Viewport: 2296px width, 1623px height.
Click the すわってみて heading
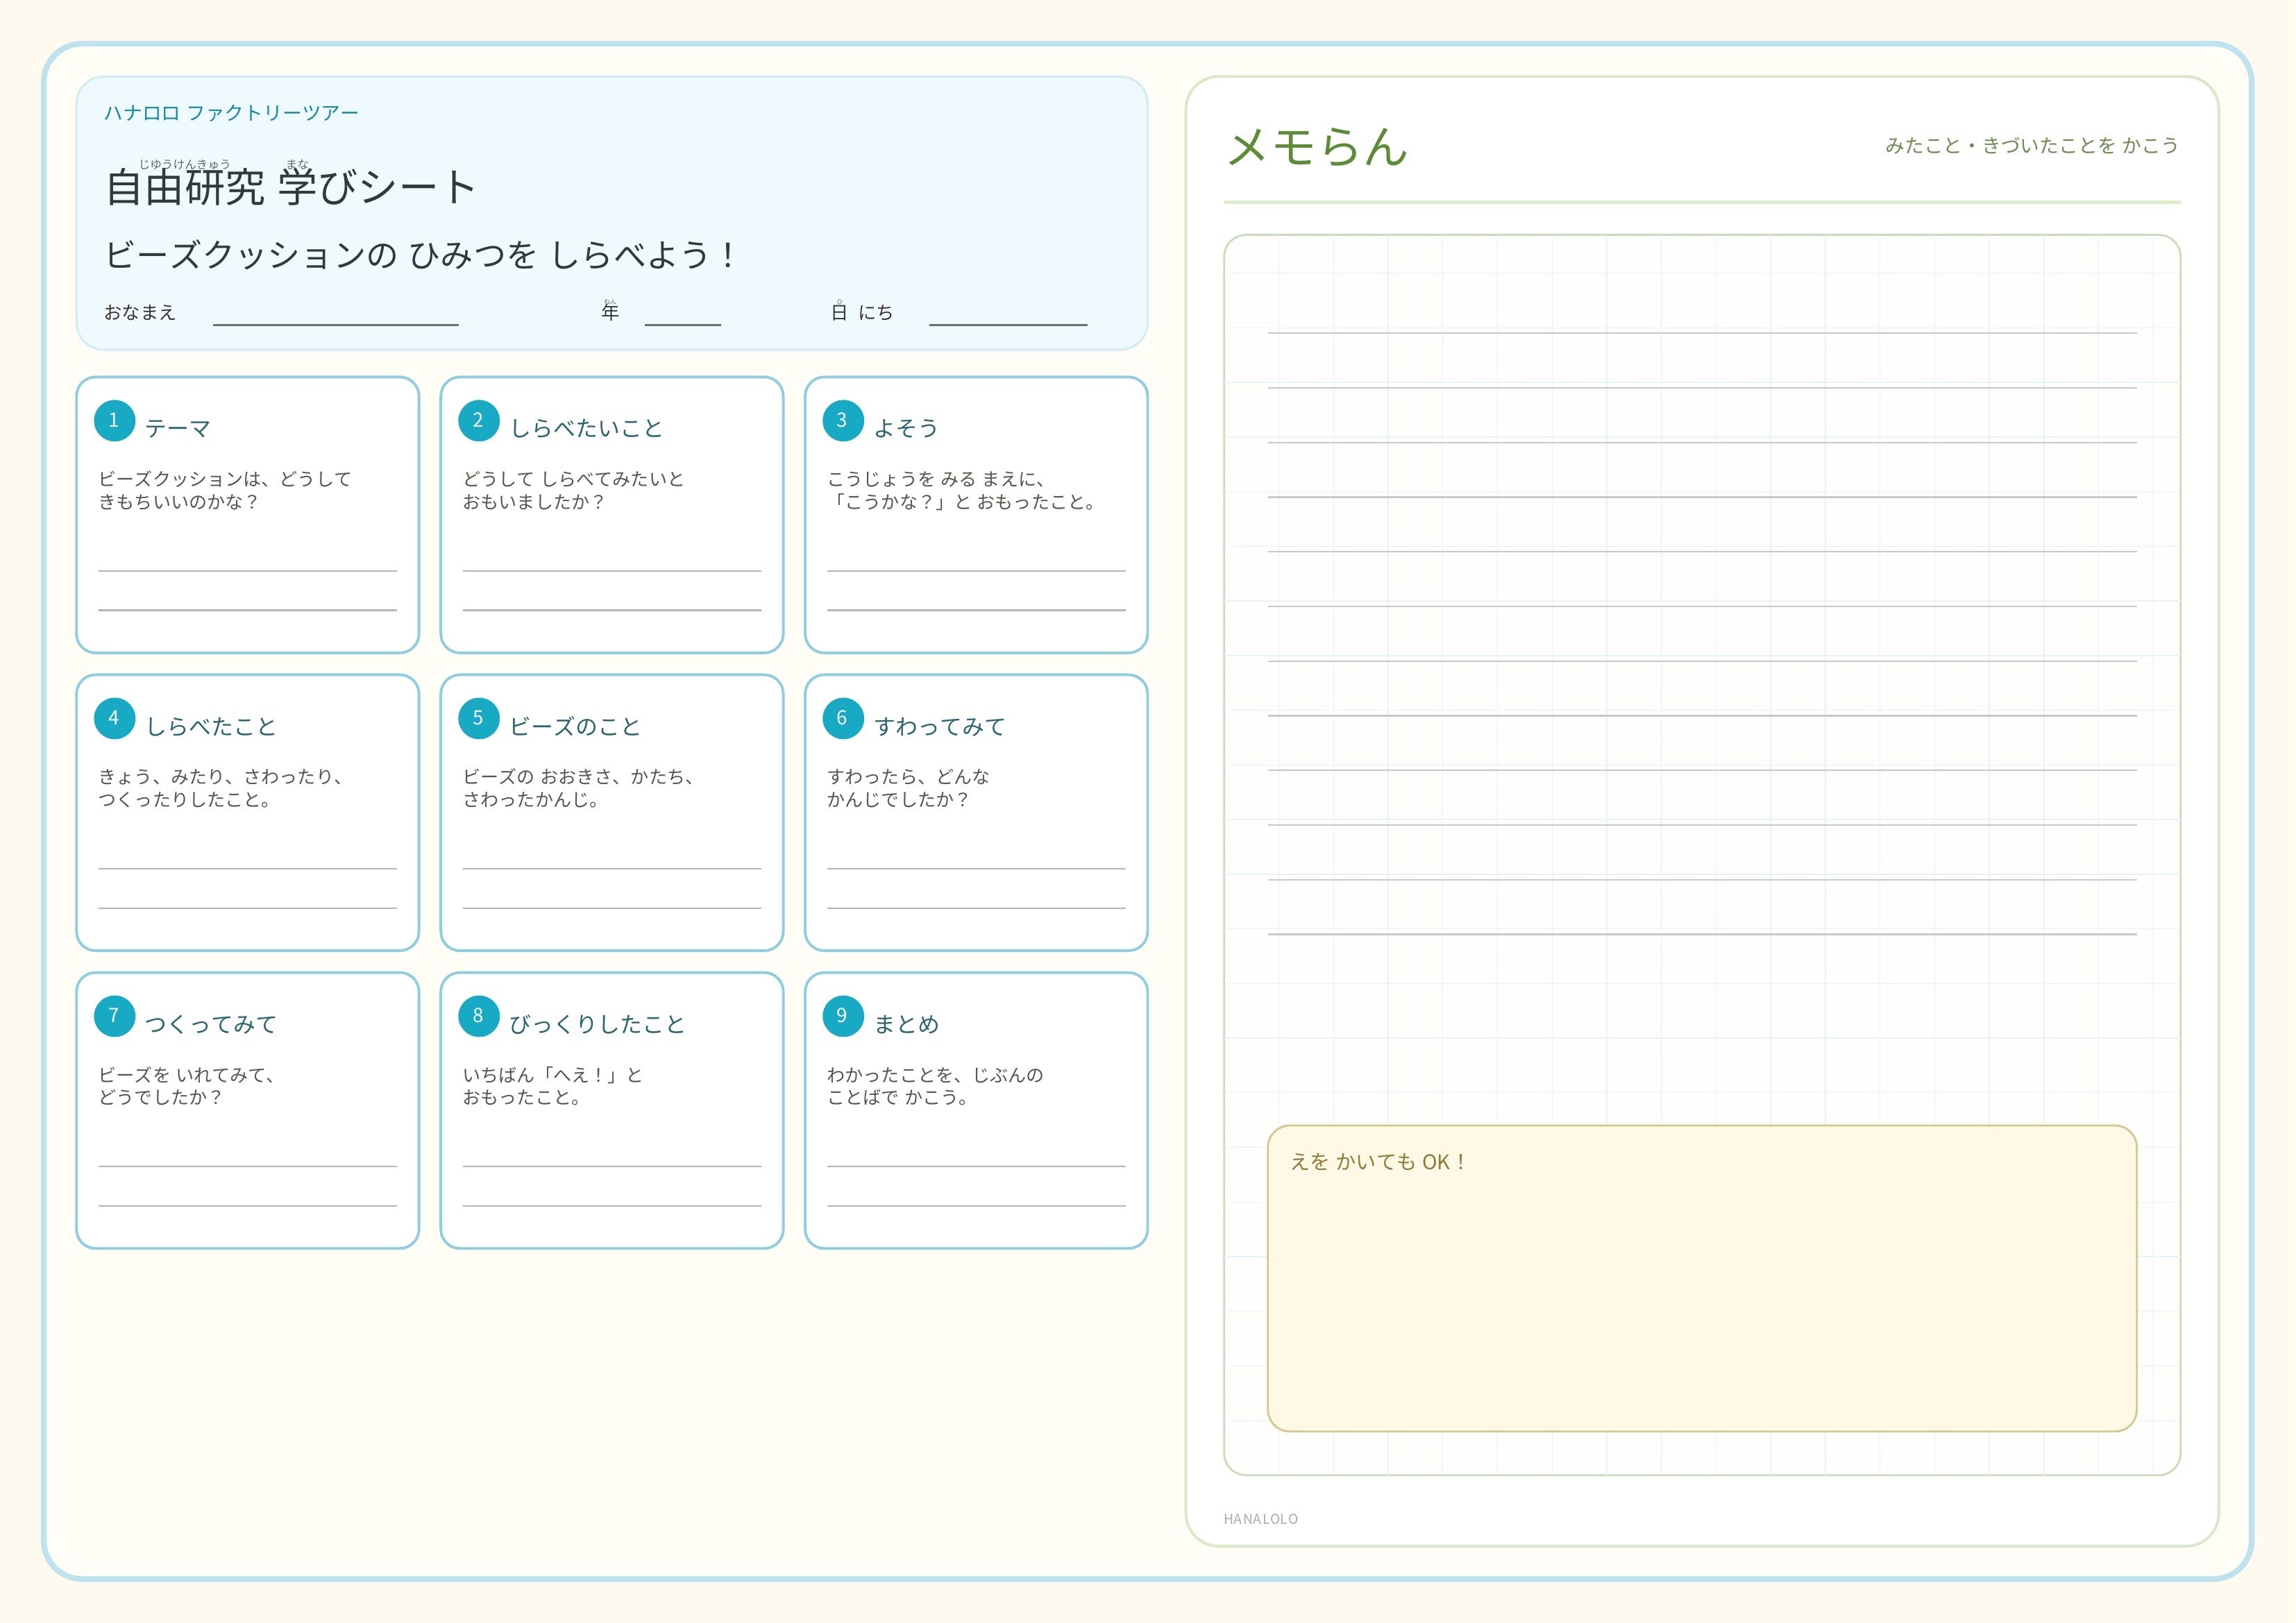tap(940, 726)
